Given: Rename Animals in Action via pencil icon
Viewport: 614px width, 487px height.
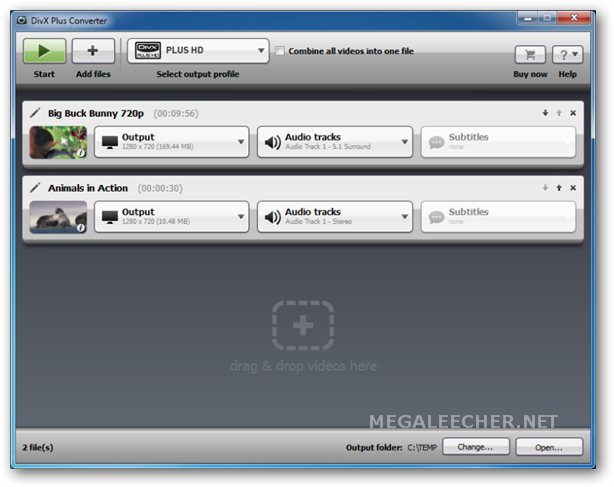Looking at the screenshot, I should 35,188.
